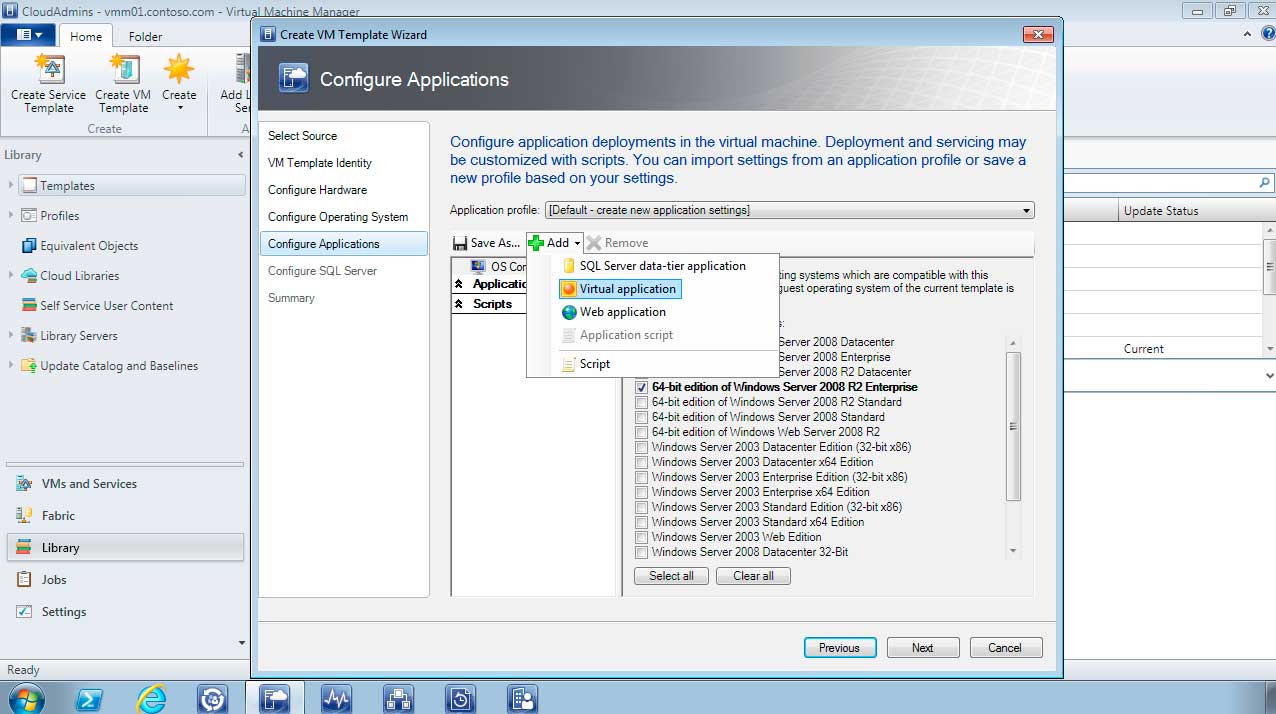Click the Create VM Template ribbon icon

[124, 69]
